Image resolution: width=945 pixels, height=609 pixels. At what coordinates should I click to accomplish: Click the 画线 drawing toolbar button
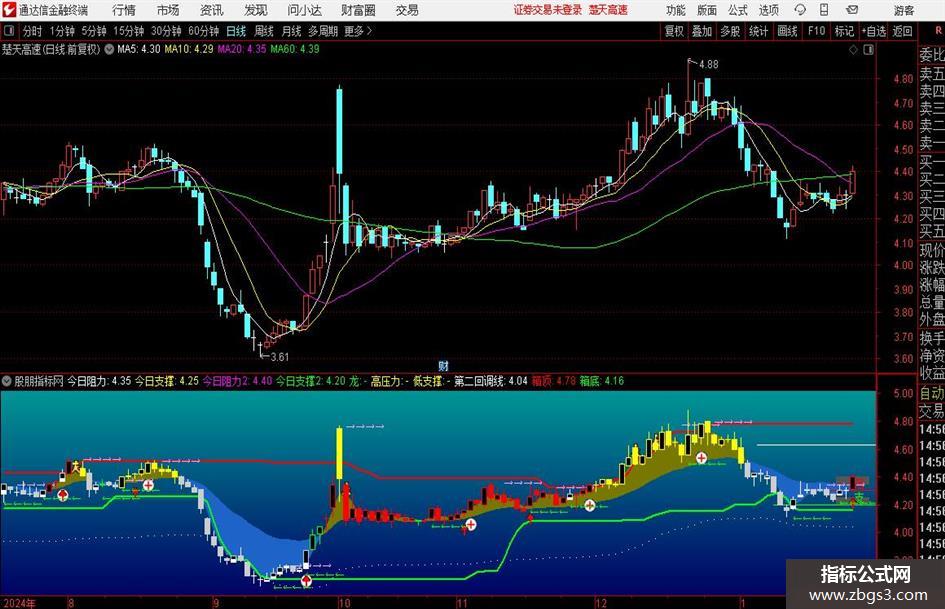coord(787,31)
